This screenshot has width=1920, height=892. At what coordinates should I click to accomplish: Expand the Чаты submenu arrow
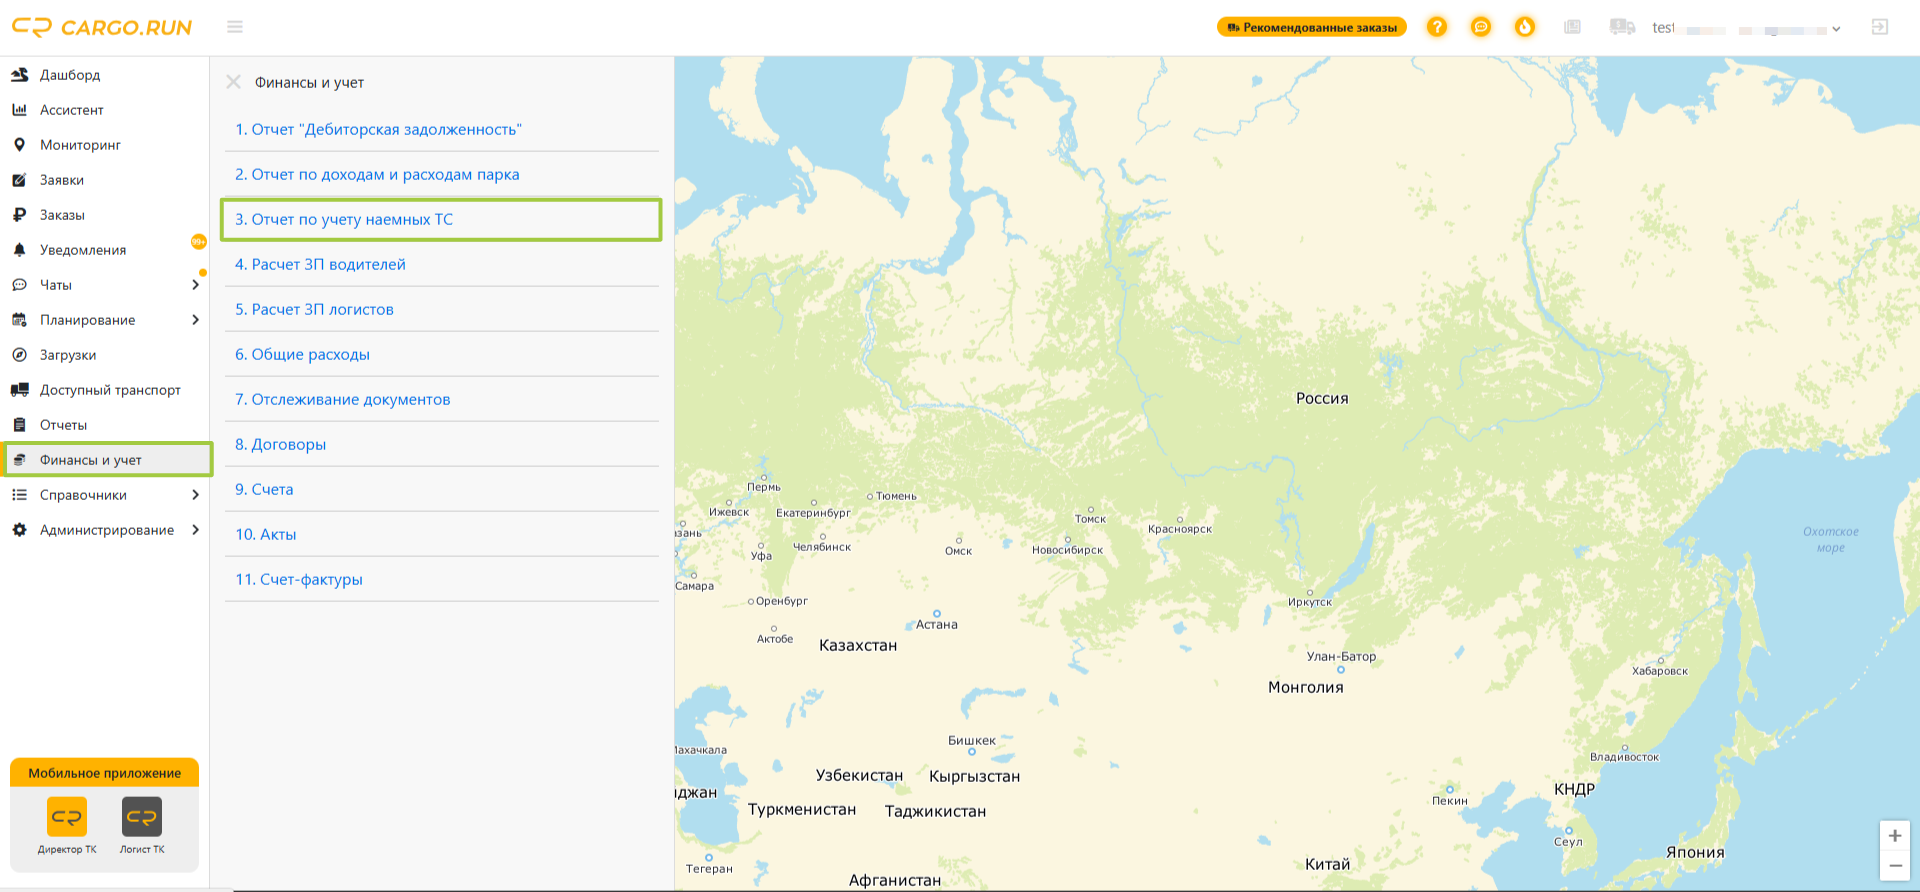195,285
